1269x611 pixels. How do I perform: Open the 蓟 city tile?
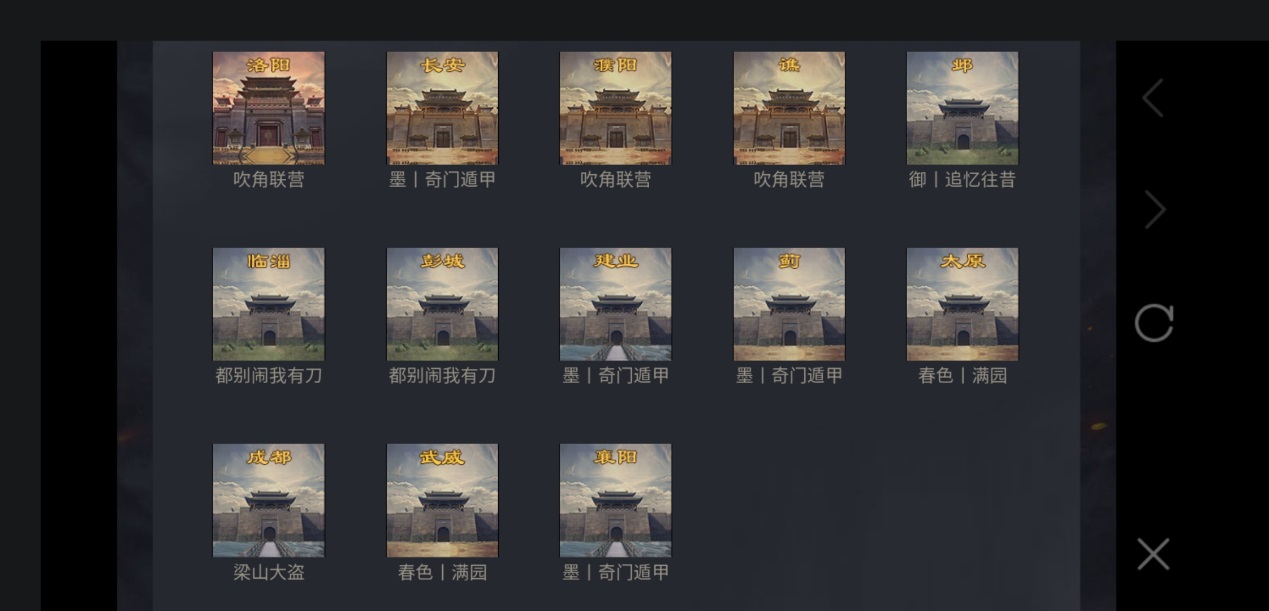(789, 304)
